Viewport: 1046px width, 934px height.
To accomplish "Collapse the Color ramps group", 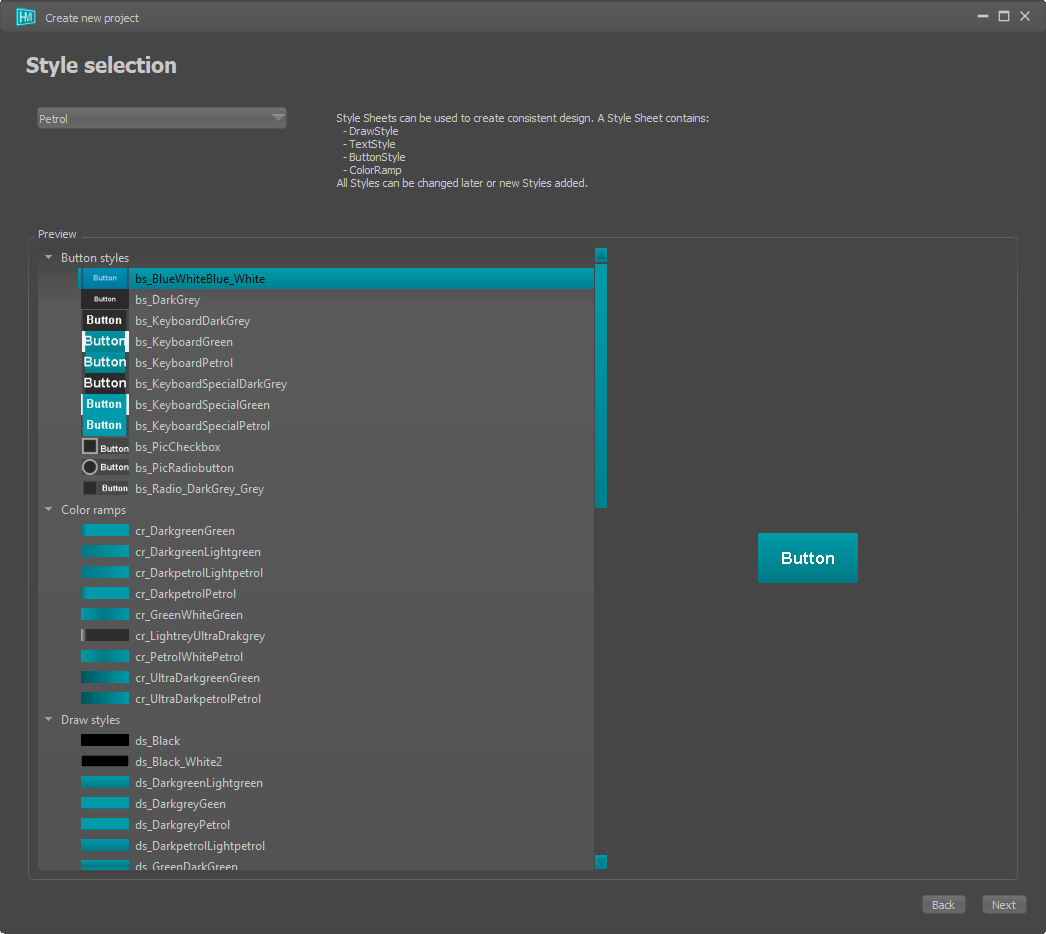I will [49, 510].
